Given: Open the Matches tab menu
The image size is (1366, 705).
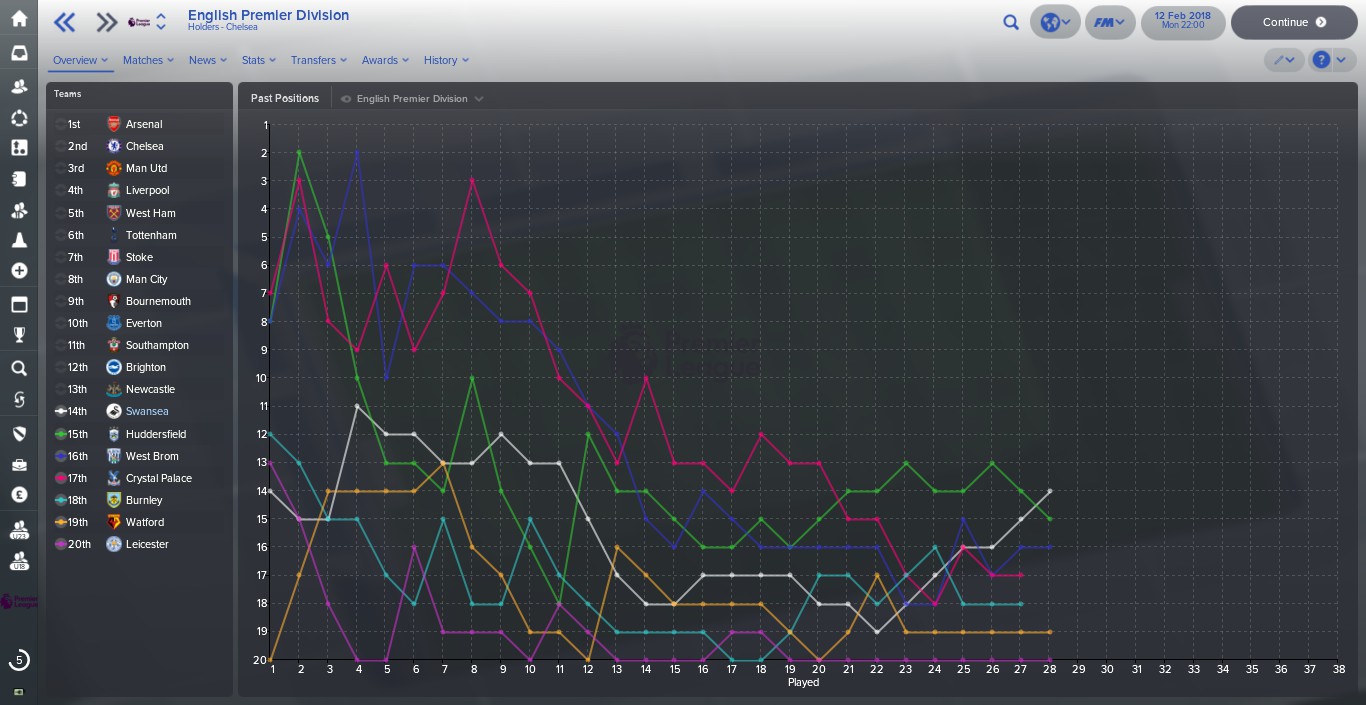Looking at the screenshot, I should [x=148, y=60].
